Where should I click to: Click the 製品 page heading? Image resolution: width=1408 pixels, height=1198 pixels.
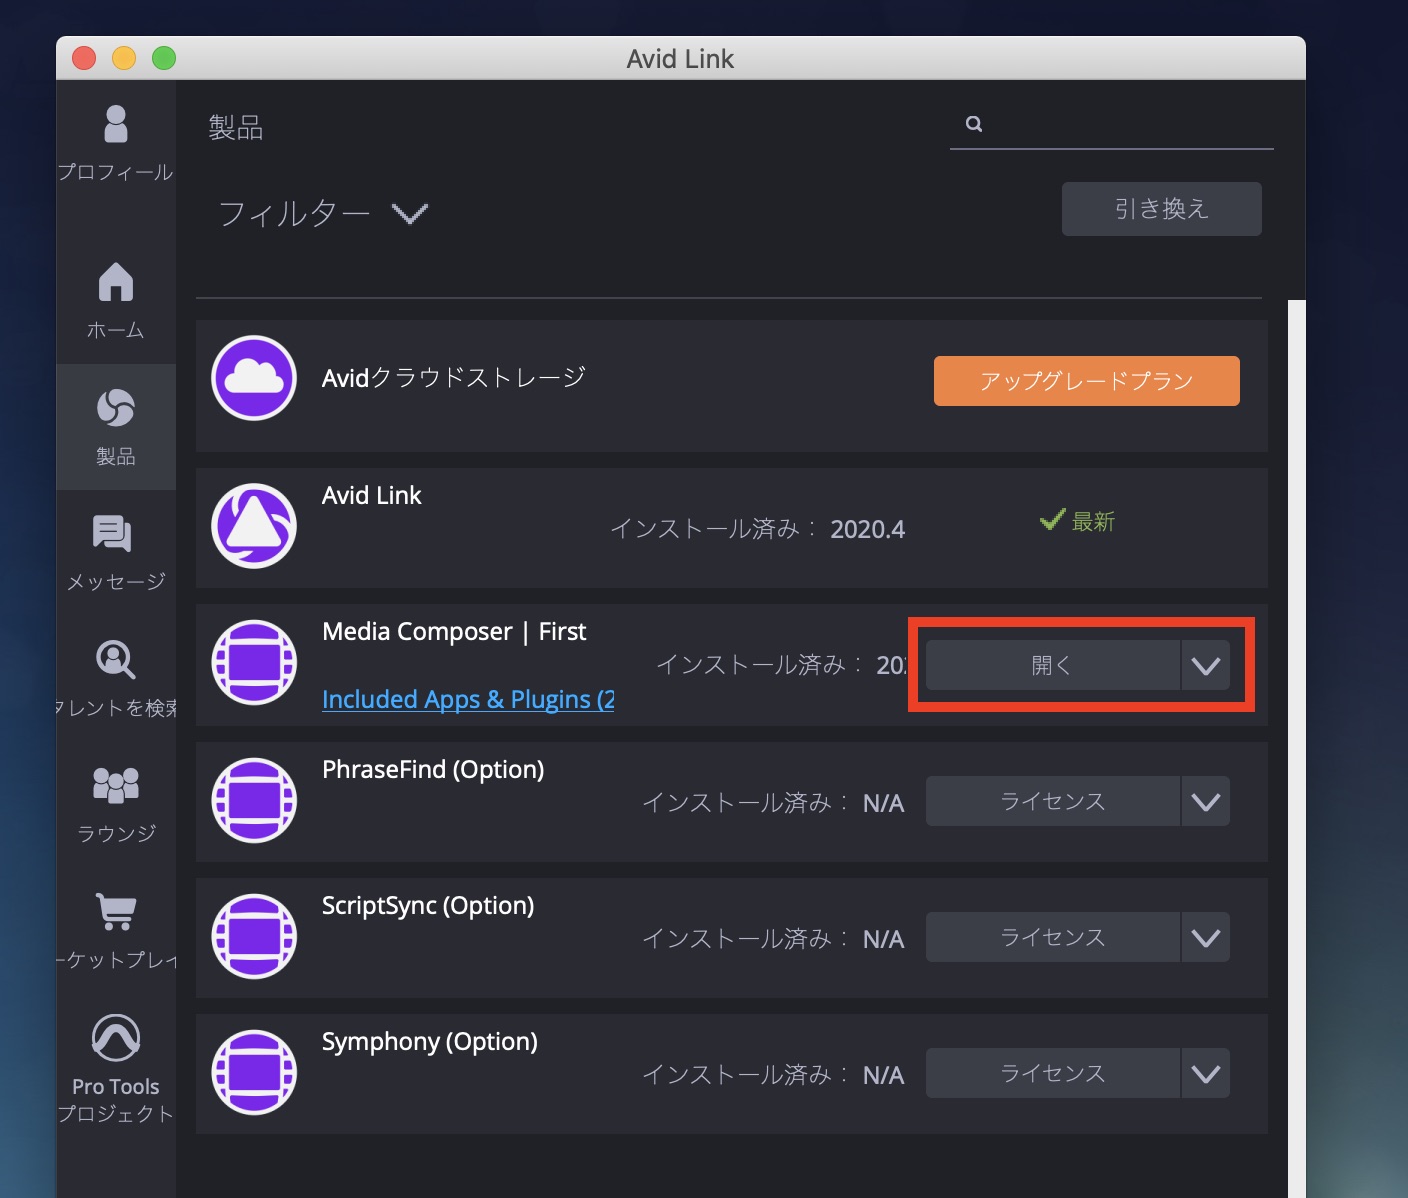click(x=236, y=127)
